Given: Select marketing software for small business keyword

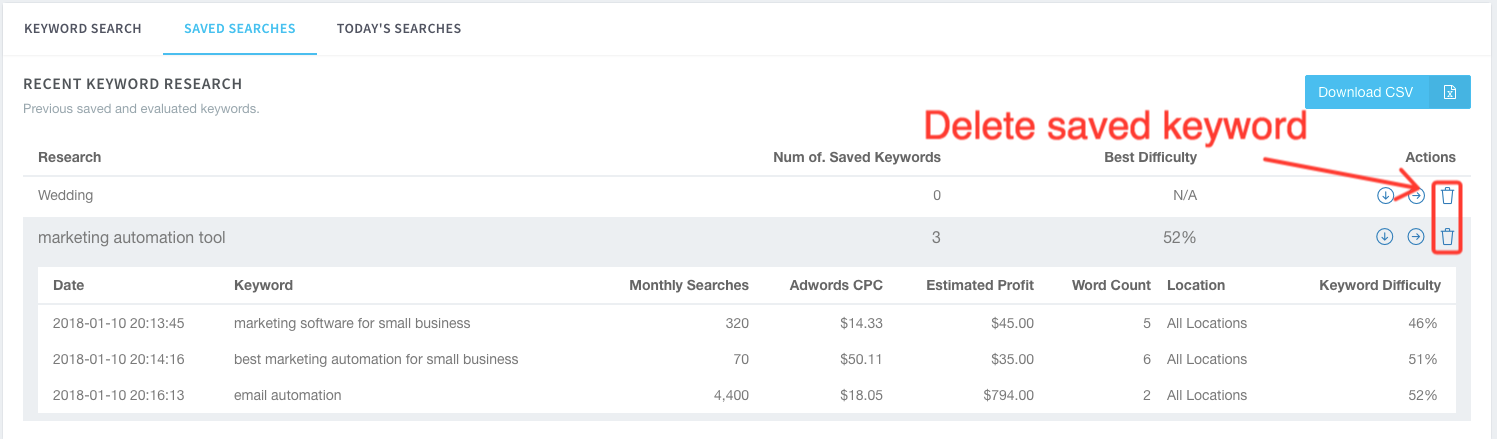Looking at the screenshot, I should tap(352, 323).
